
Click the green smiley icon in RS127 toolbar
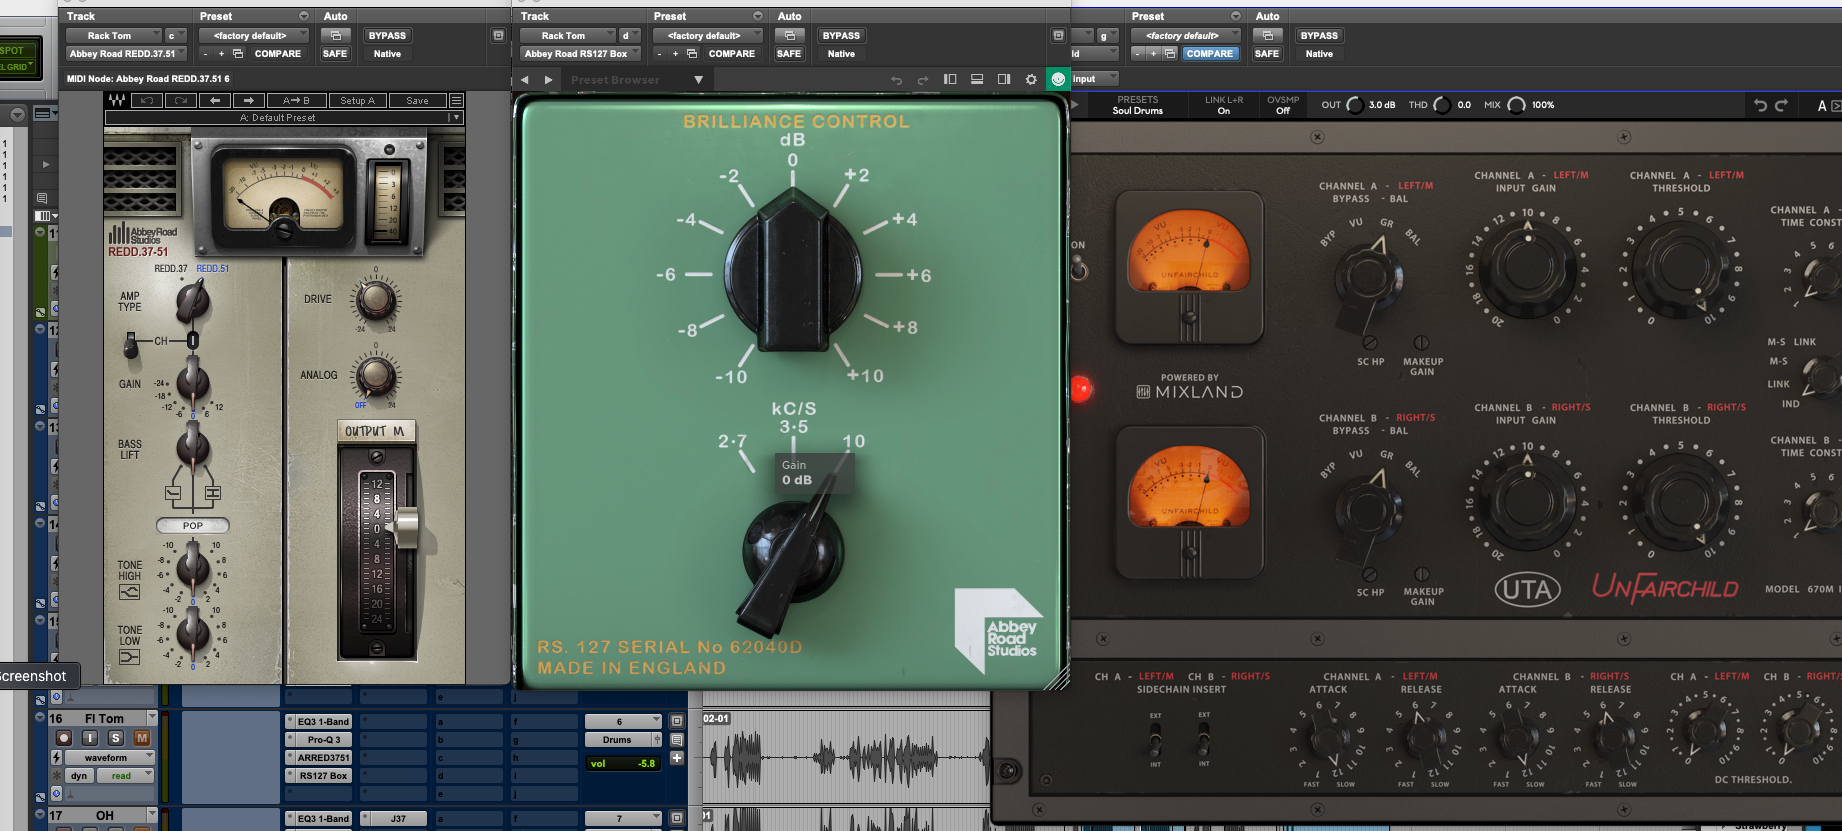[1058, 79]
